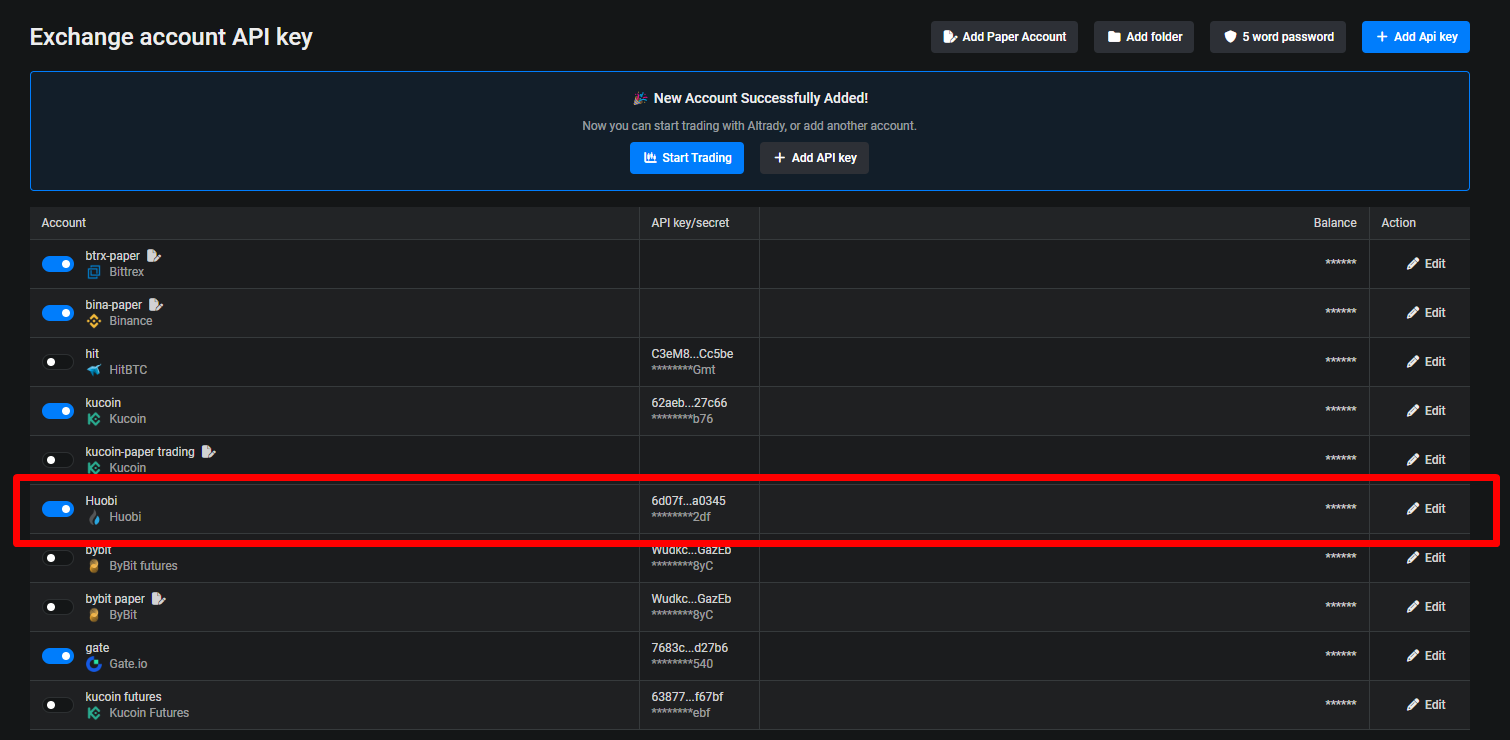Click the Kucoin logo under the kucoin account

(x=94, y=419)
